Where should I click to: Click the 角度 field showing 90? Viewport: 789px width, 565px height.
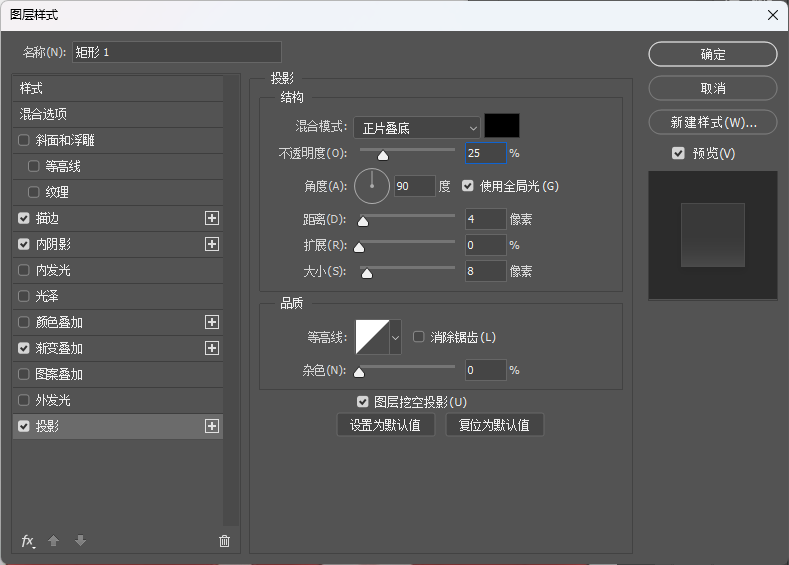pyautogui.click(x=415, y=186)
